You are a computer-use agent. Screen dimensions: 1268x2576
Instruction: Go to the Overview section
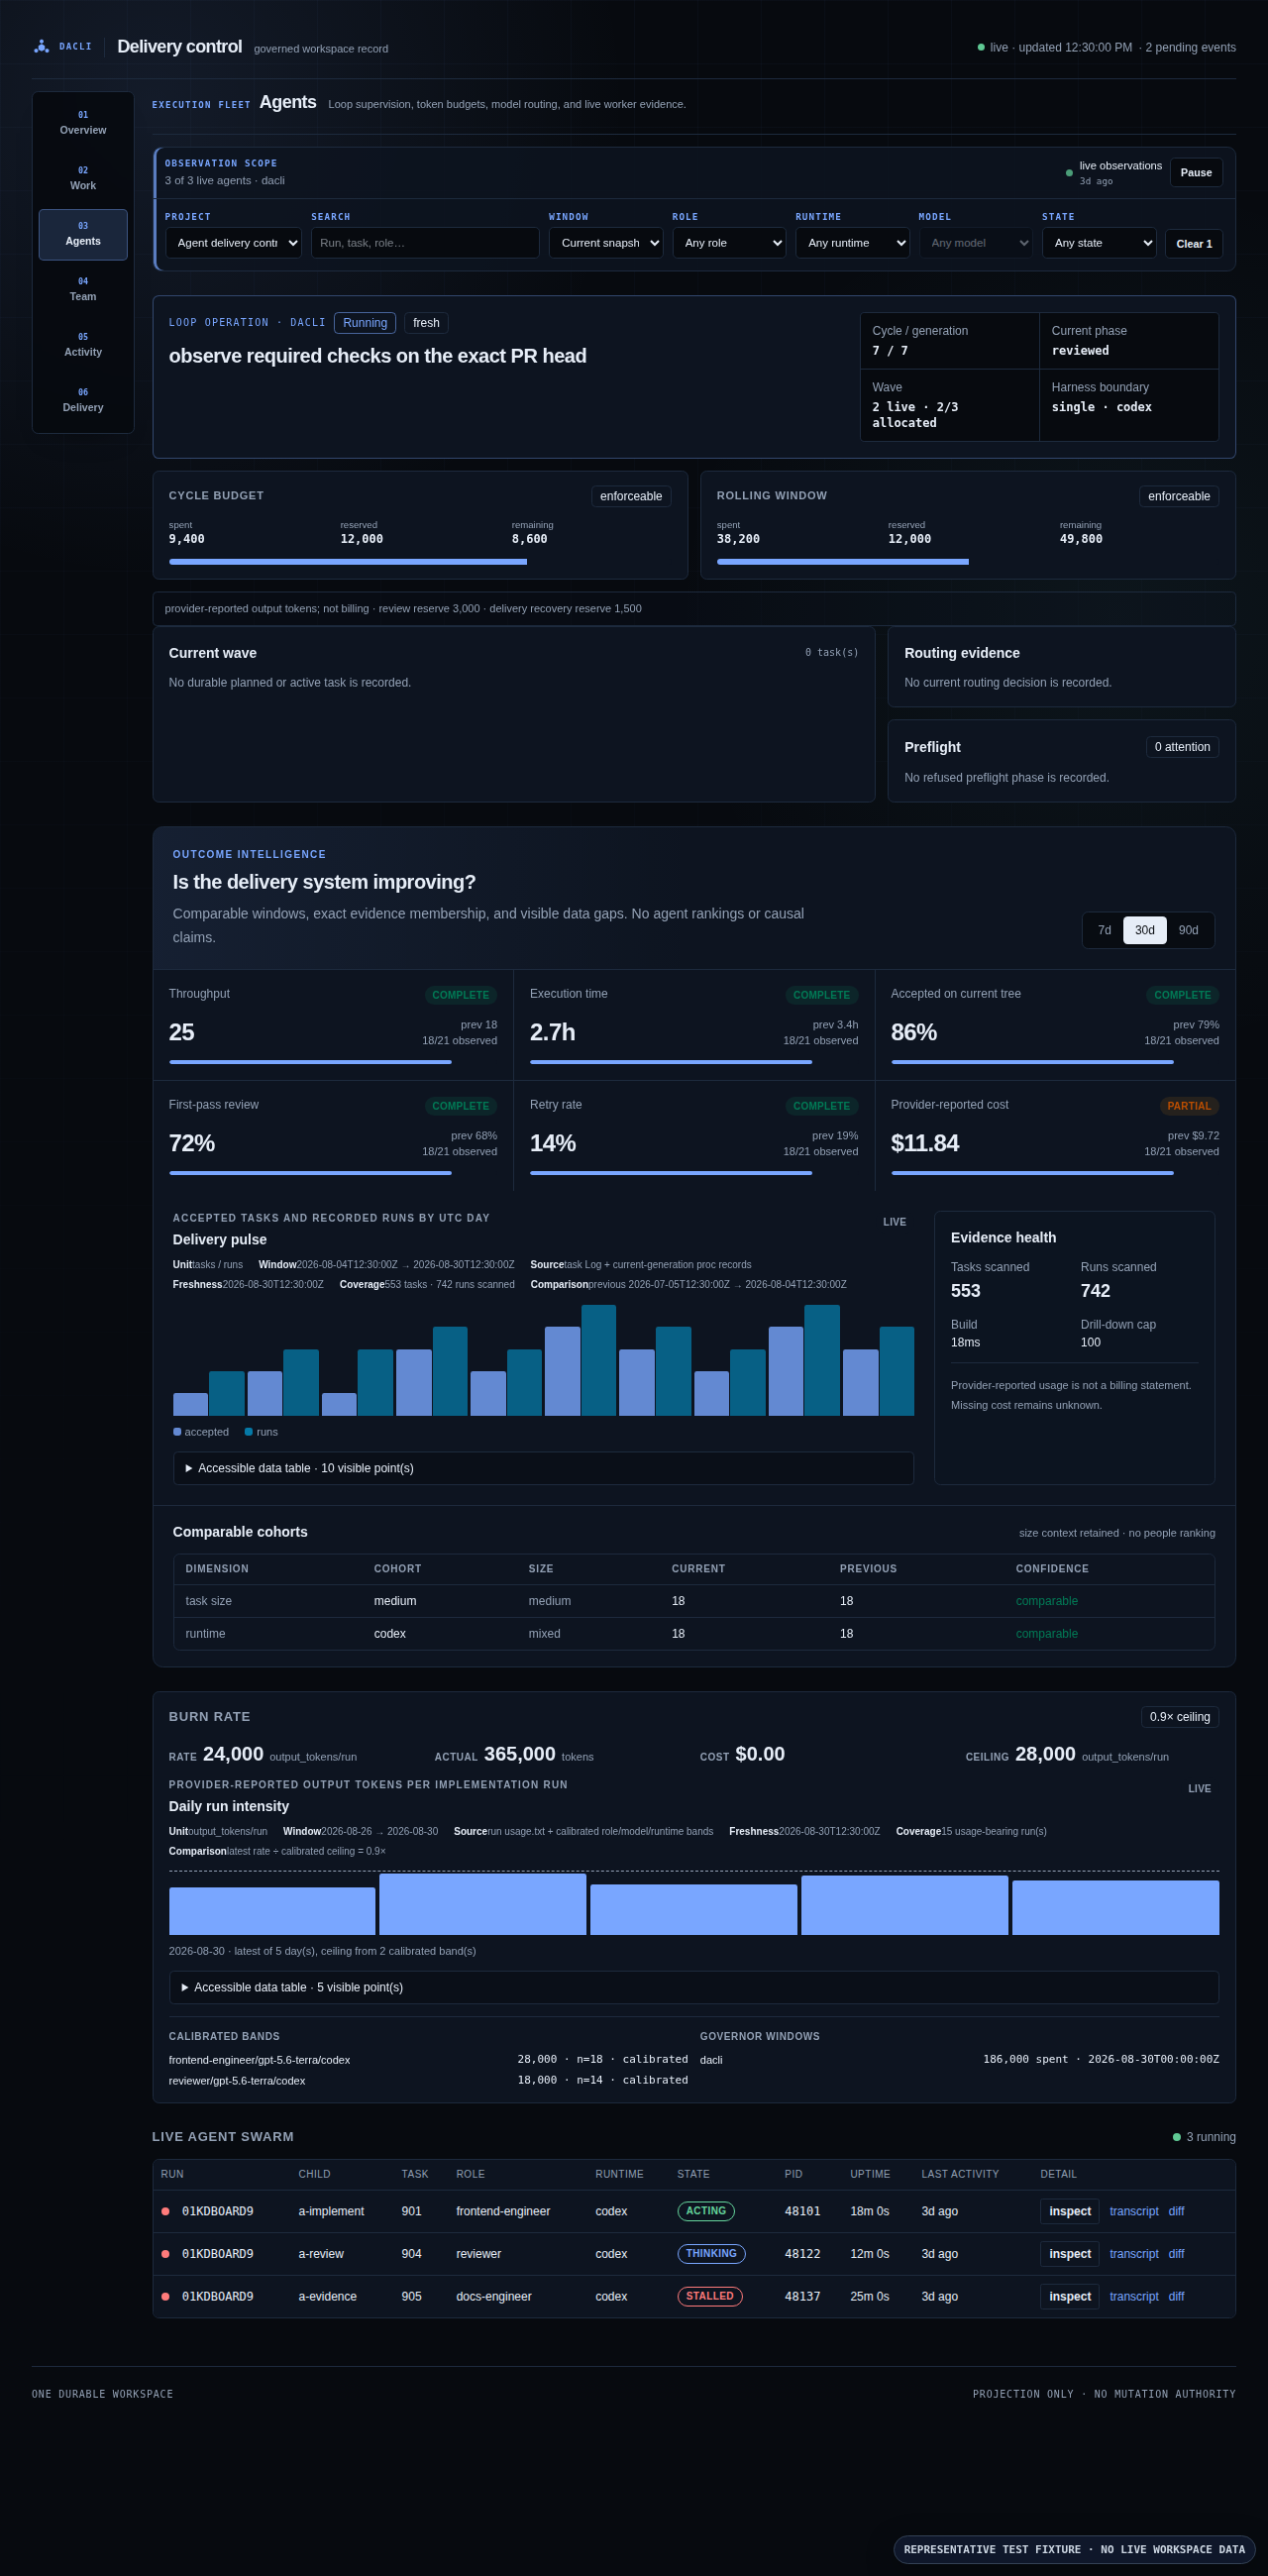pos(83,123)
